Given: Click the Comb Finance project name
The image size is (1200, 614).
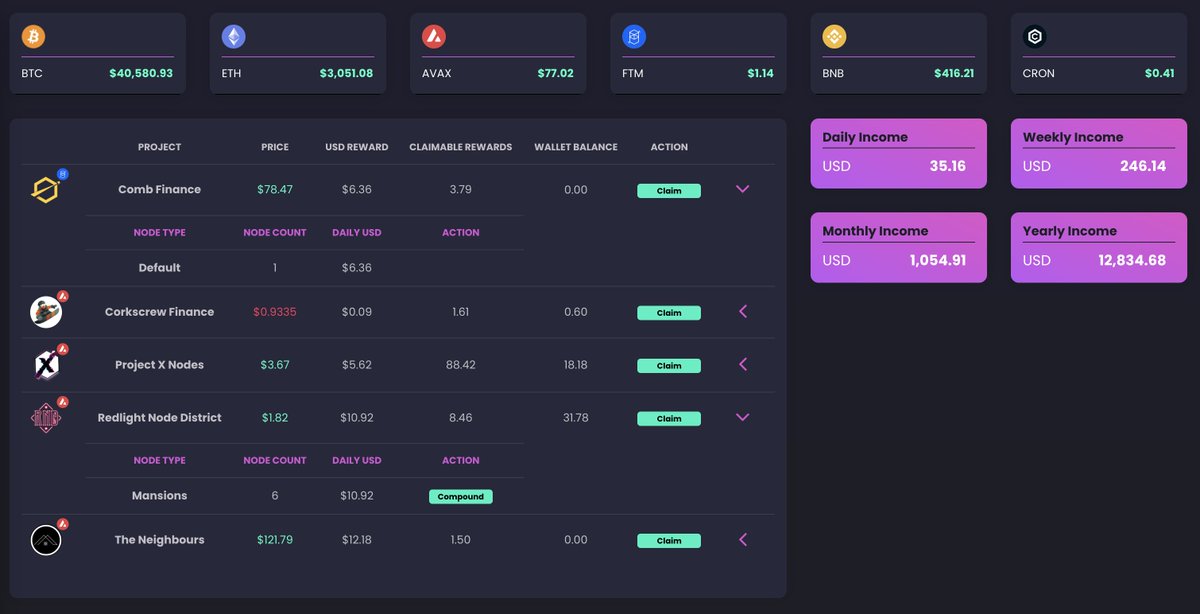Looking at the screenshot, I should pyautogui.click(x=160, y=189).
